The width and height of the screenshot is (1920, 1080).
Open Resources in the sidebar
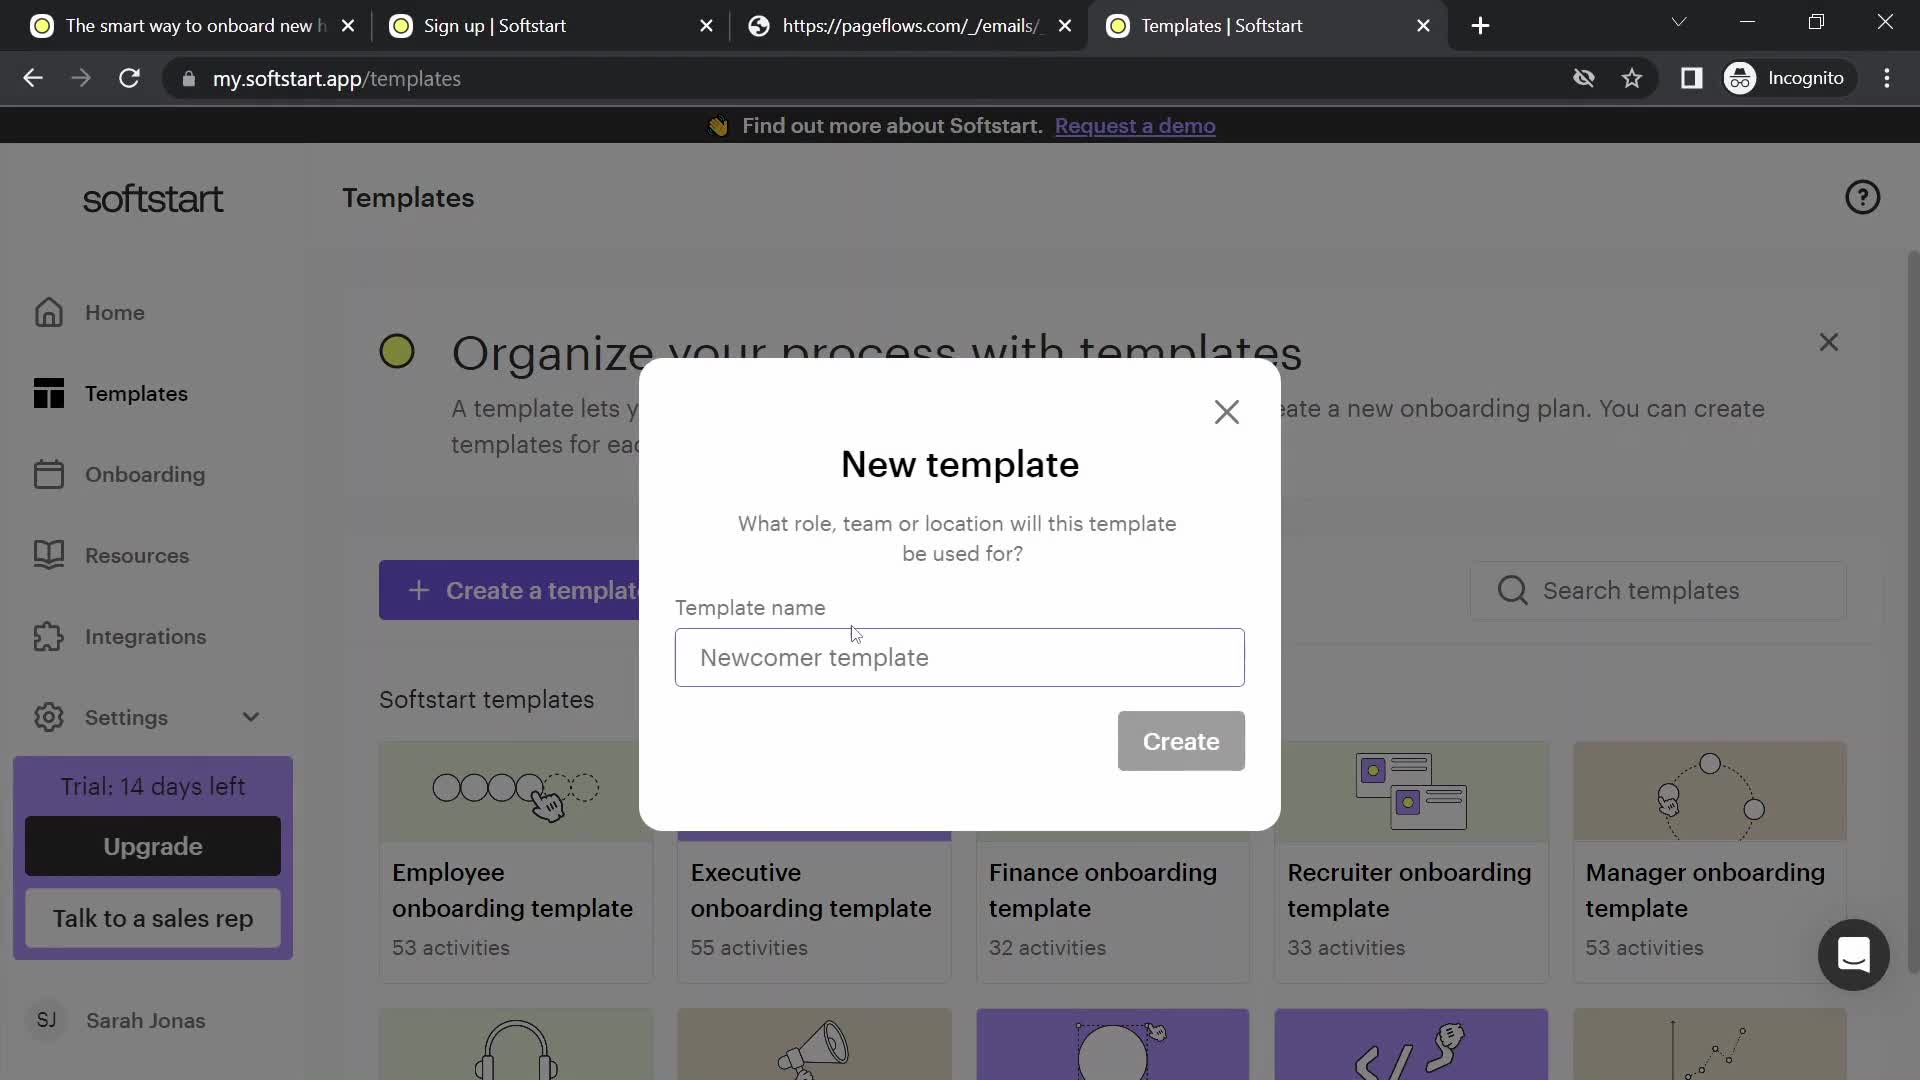136,556
